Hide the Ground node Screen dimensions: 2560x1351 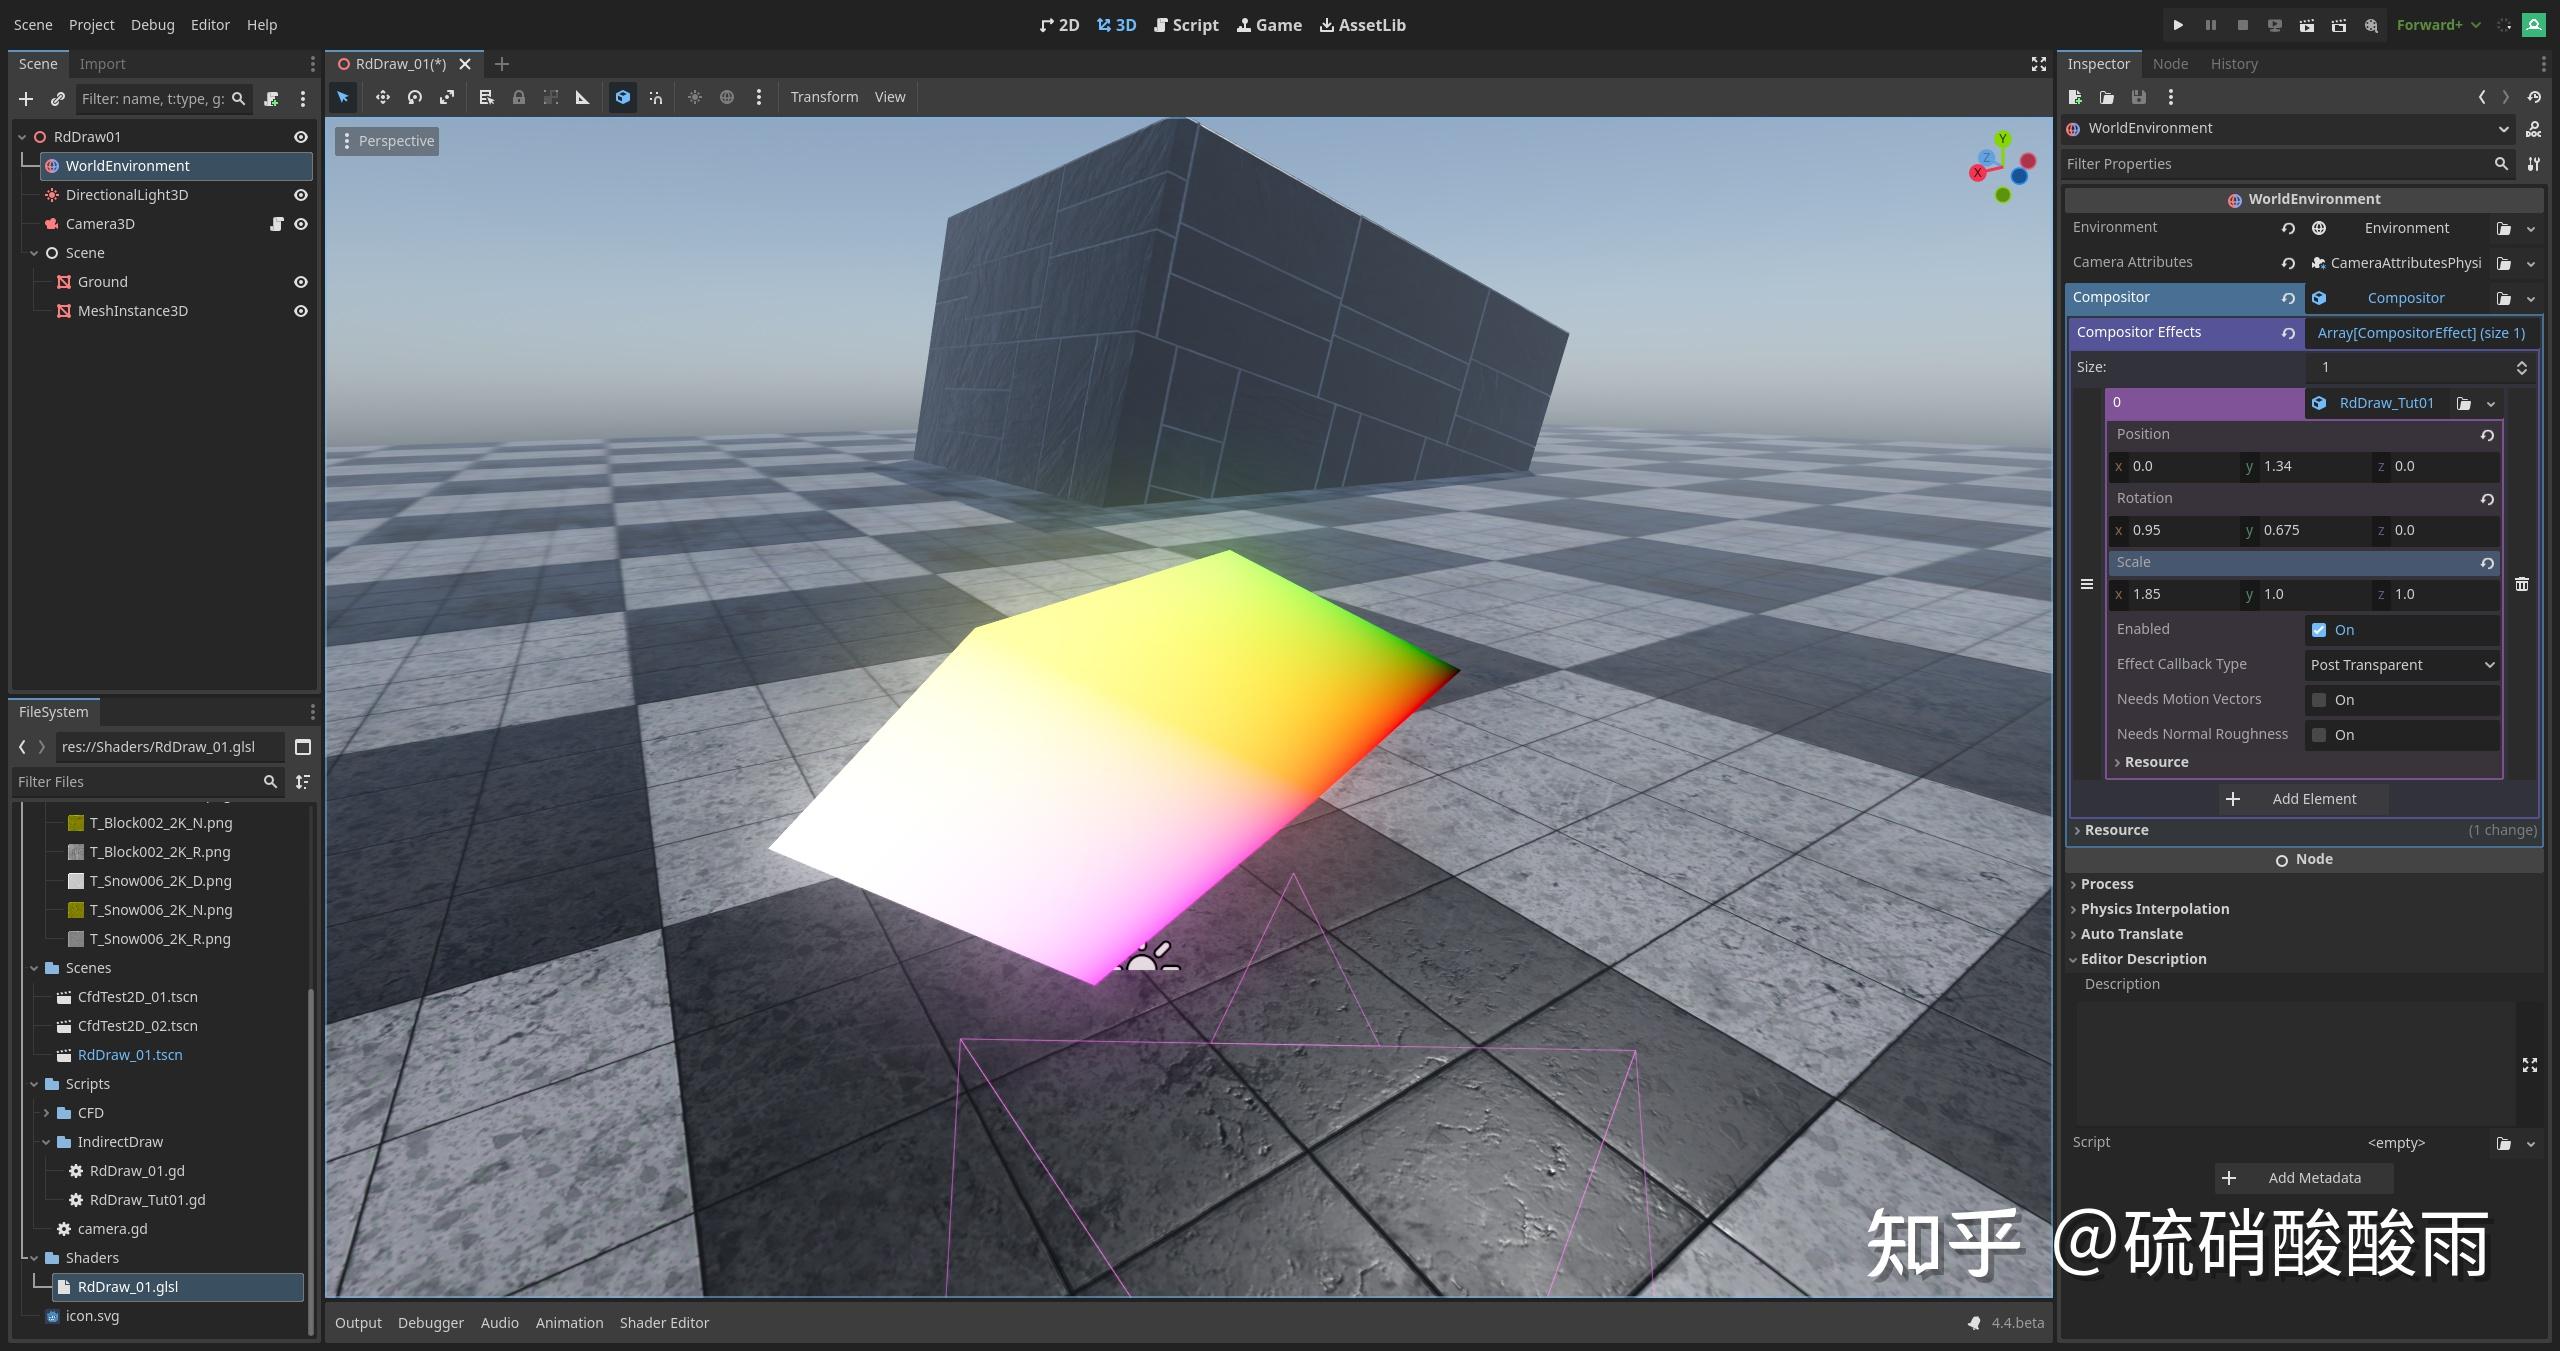point(301,281)
